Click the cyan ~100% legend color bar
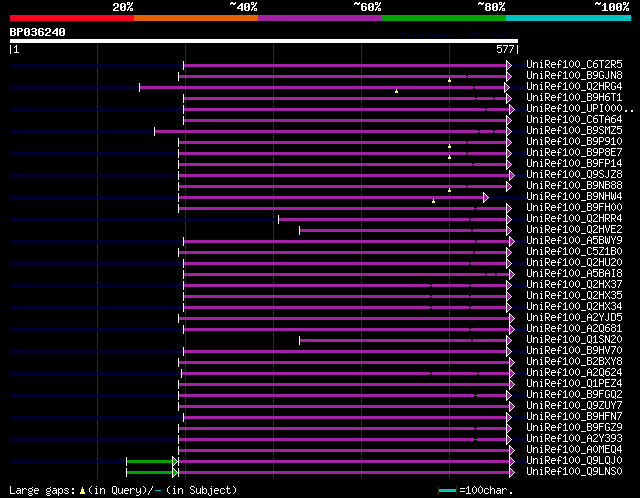 tap(569, 18)
